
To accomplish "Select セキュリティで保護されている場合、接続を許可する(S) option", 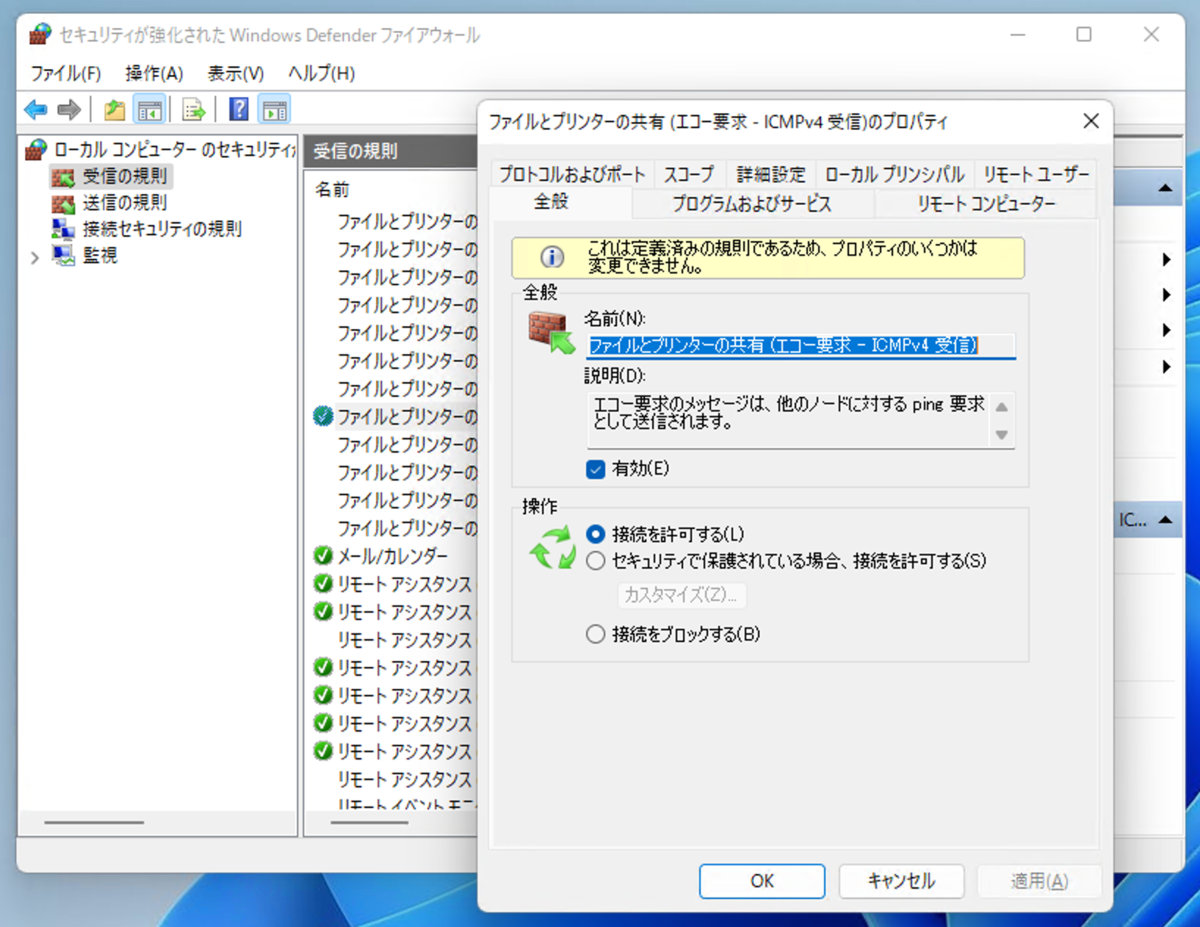I will click(x=596, y=561).
